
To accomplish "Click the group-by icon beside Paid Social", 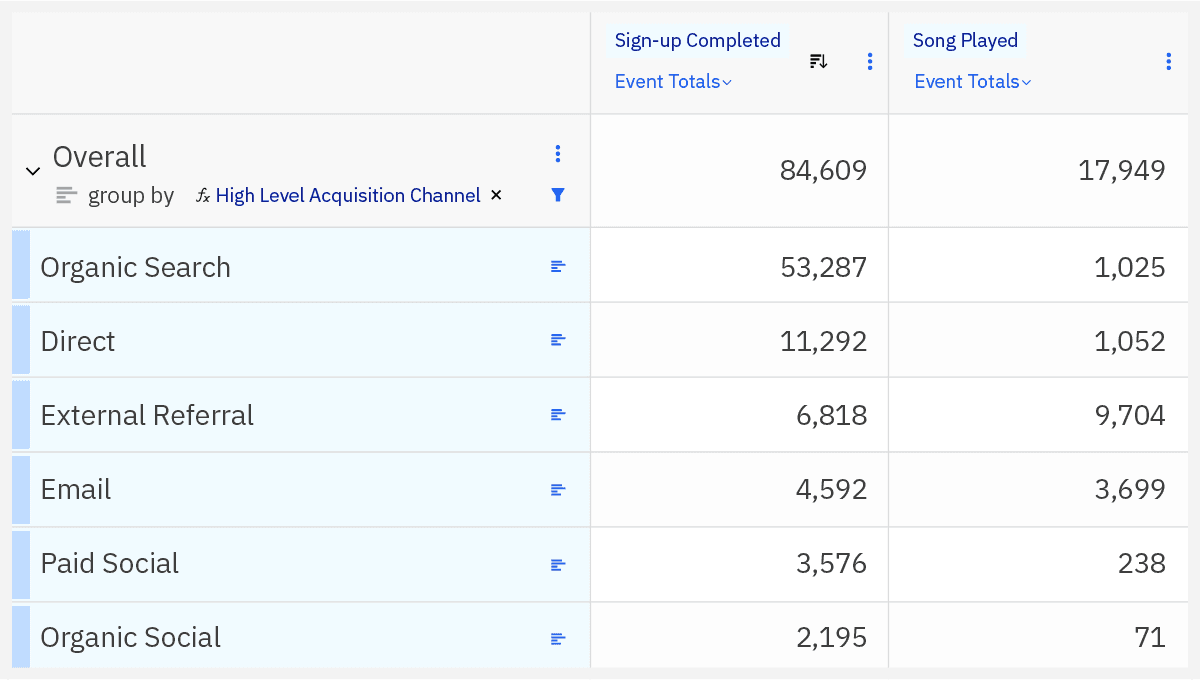I will (x=557, y=564).
